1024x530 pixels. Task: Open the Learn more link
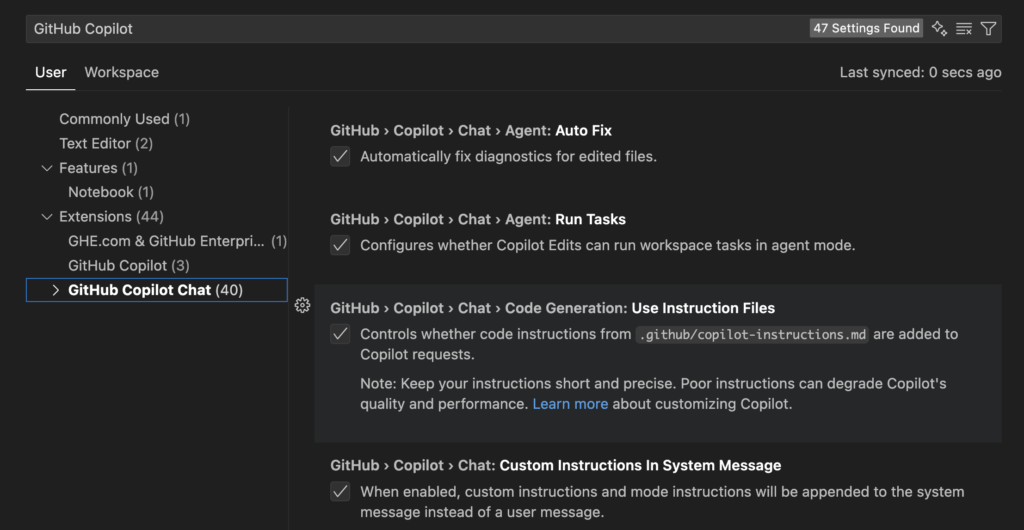coord(570,404)
